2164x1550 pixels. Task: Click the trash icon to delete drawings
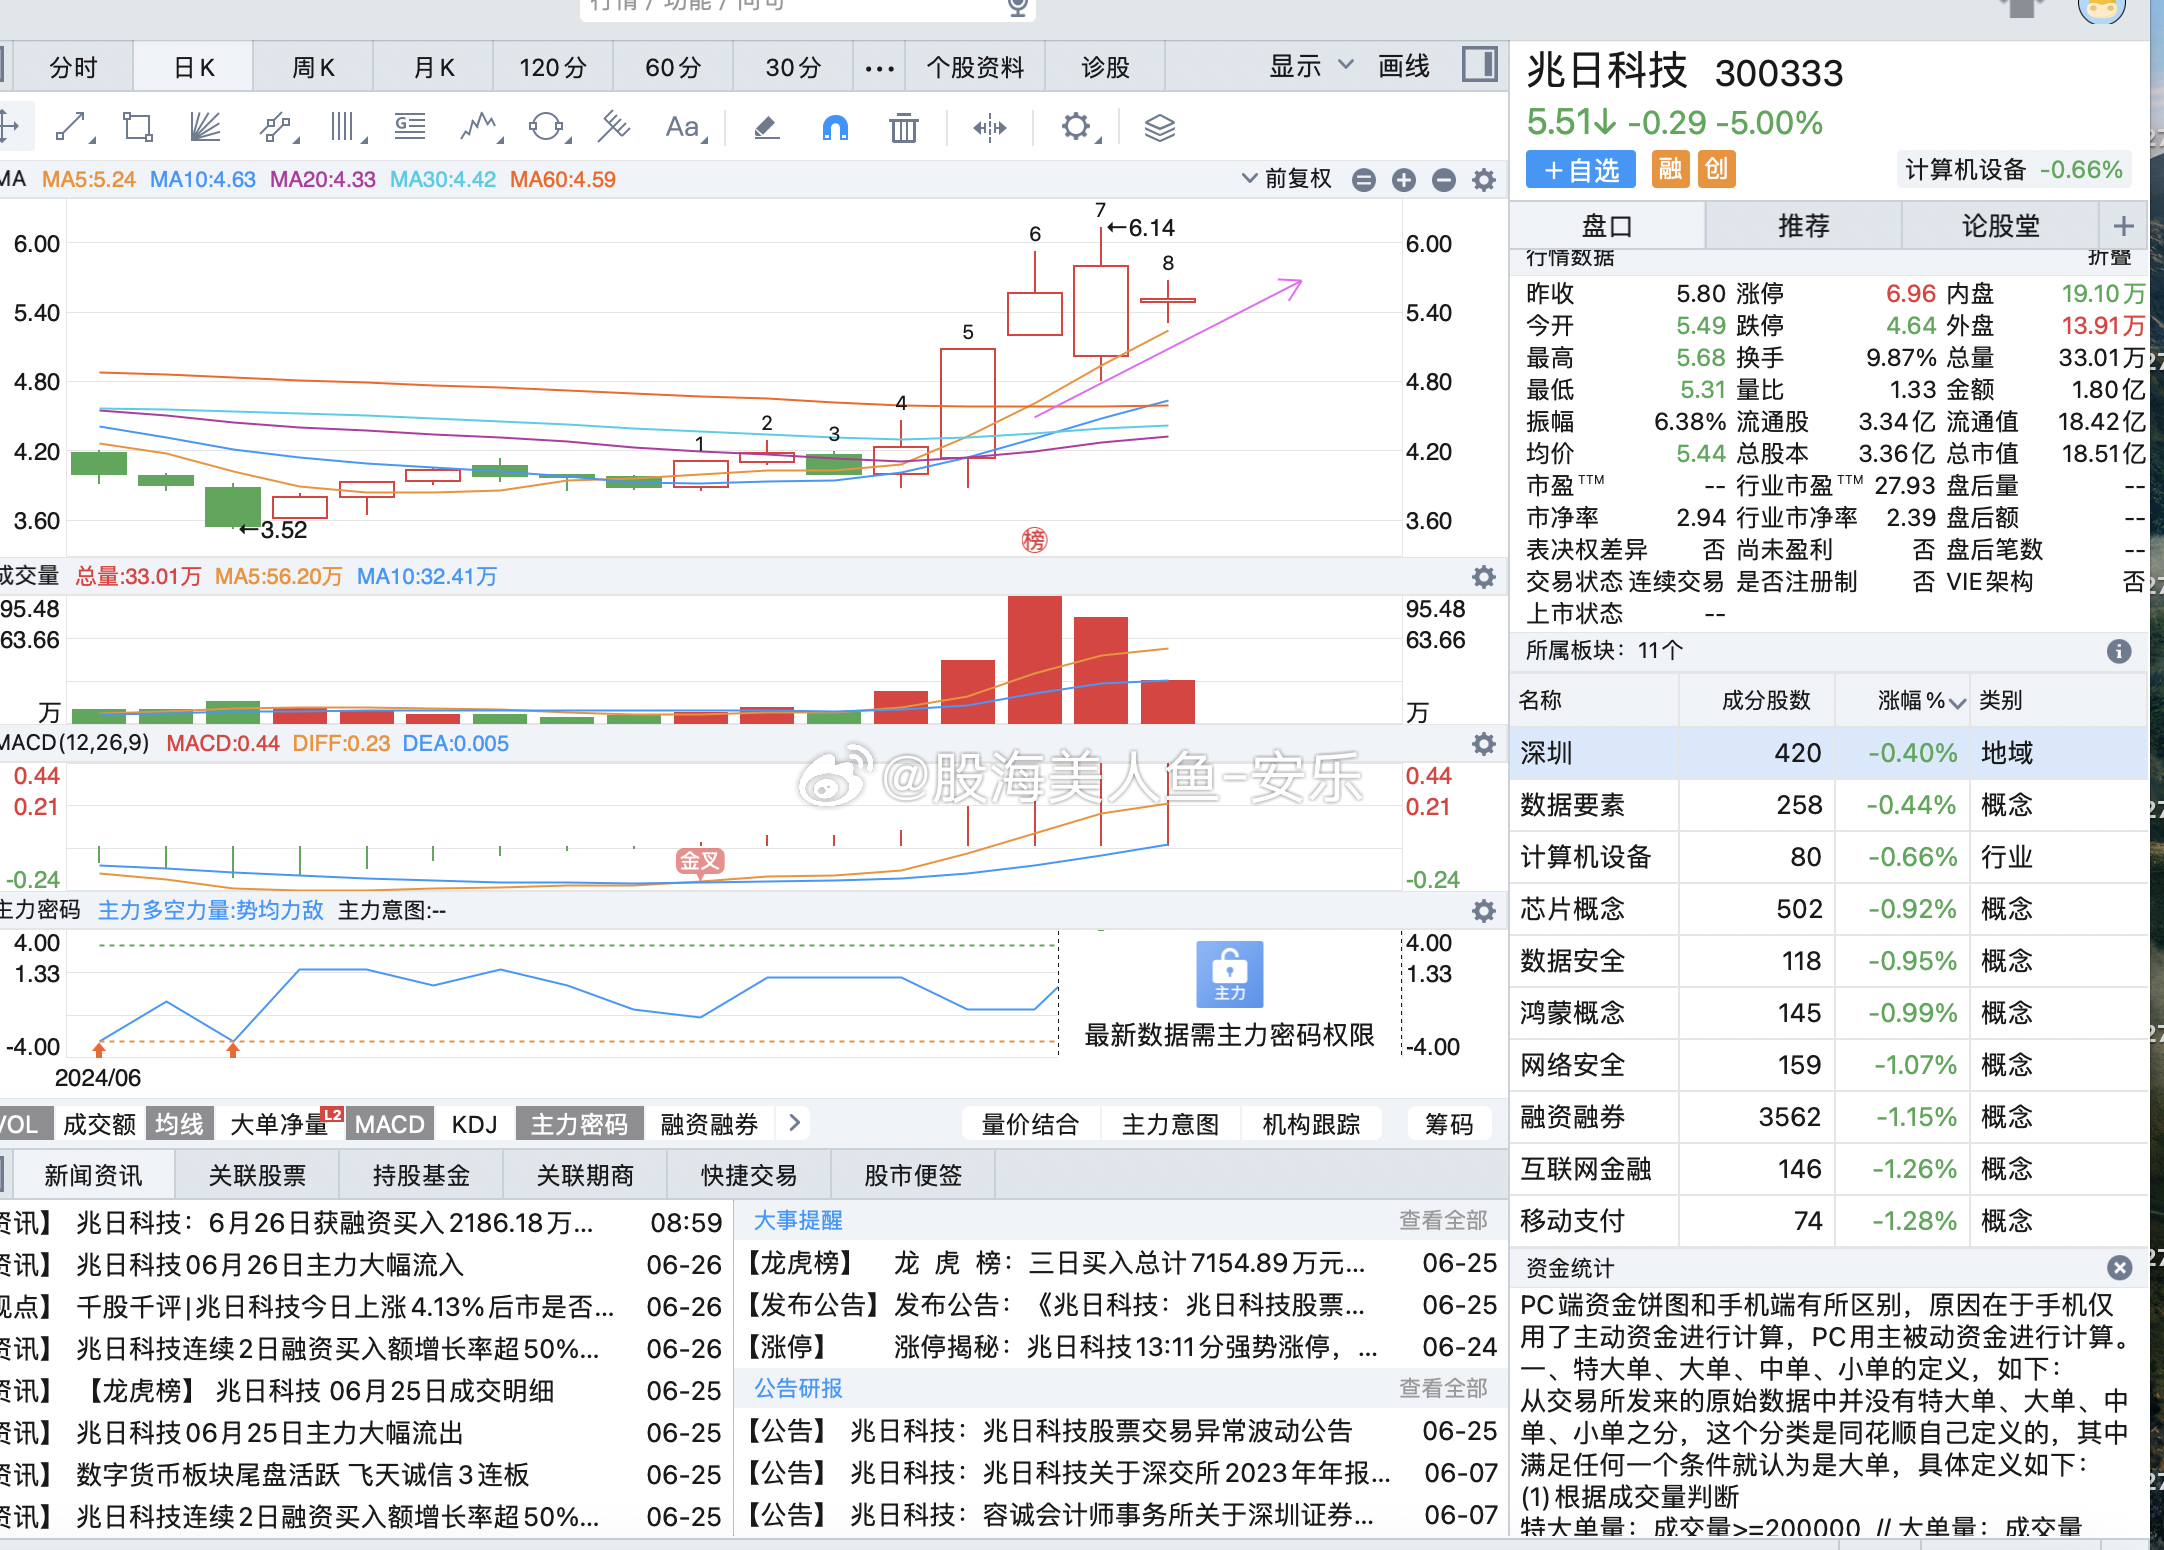point(903,127)
